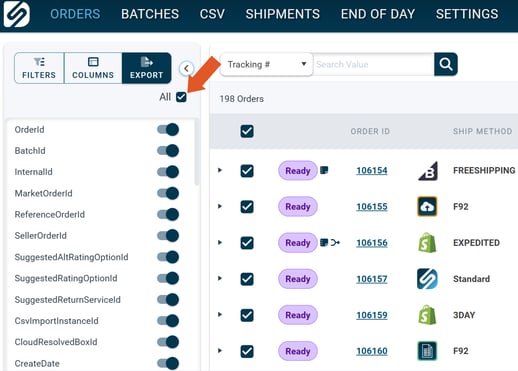Click the Ready status on order 106156
Screen dimensions: 518x371
coord(298,243)
